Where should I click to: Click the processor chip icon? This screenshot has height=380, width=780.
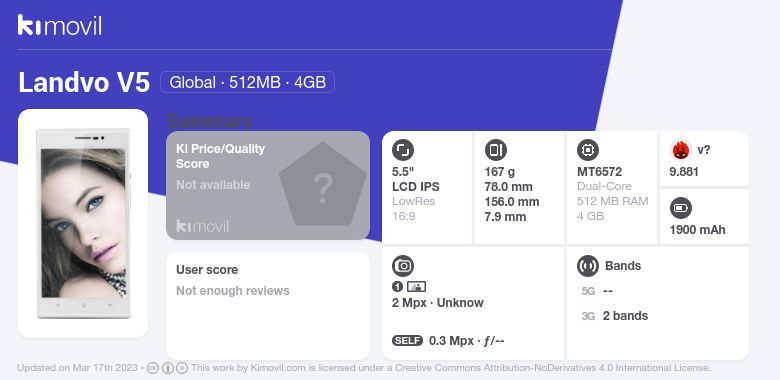[588, 150]
